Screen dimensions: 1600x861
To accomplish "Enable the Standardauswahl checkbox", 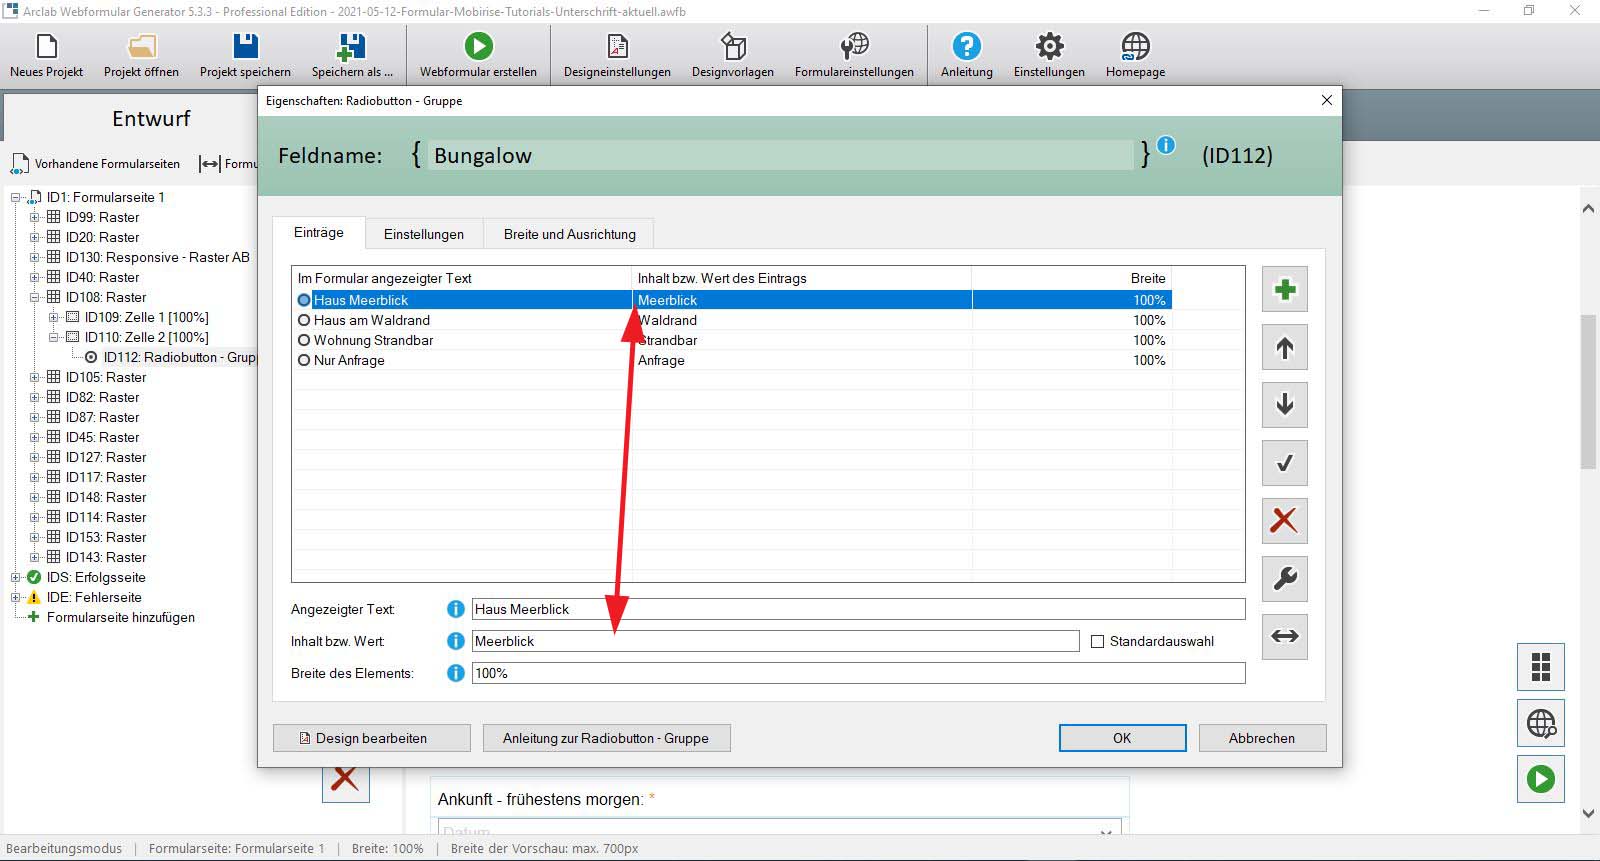I will pos(1097,642).
